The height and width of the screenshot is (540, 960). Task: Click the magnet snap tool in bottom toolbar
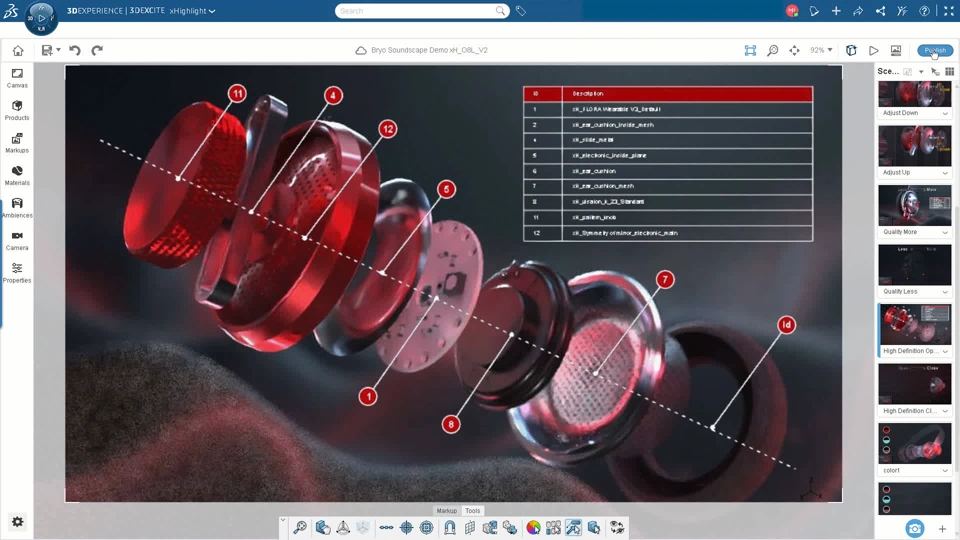[x=449, y=527]
